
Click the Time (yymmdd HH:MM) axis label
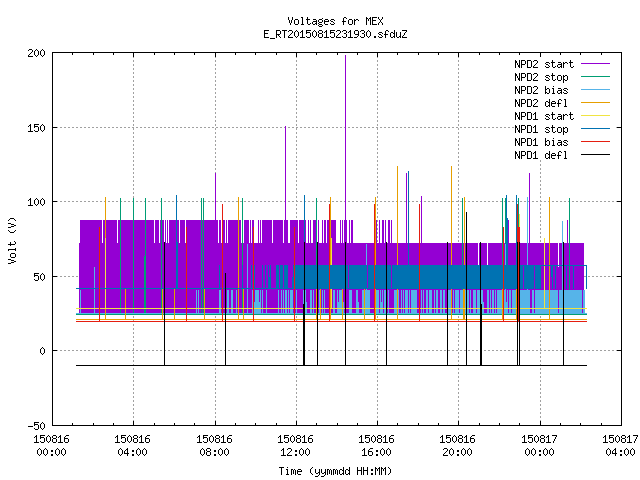tap(335, 471)
